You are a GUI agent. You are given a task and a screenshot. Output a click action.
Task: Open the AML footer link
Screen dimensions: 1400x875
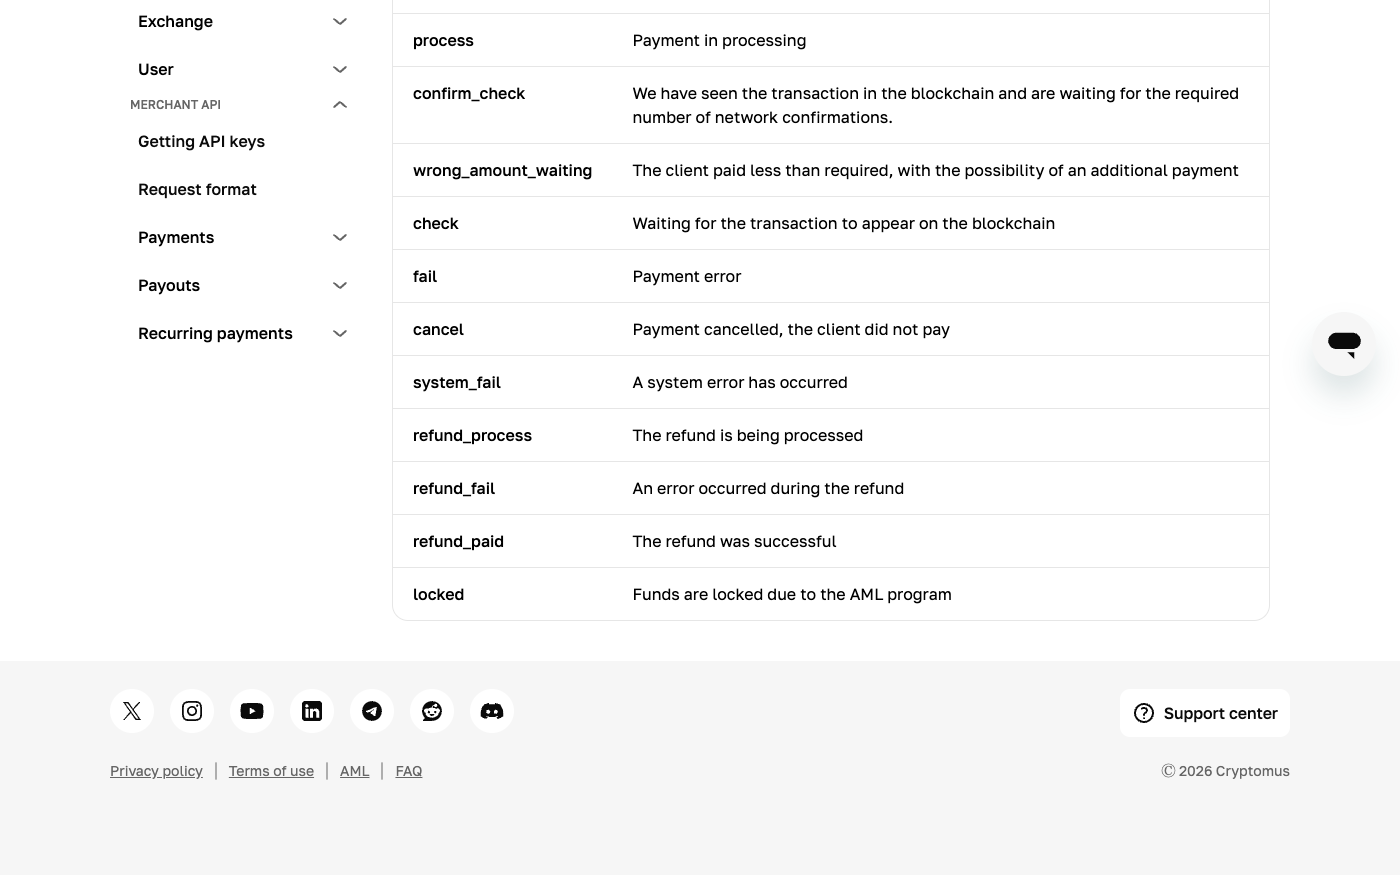354,771
